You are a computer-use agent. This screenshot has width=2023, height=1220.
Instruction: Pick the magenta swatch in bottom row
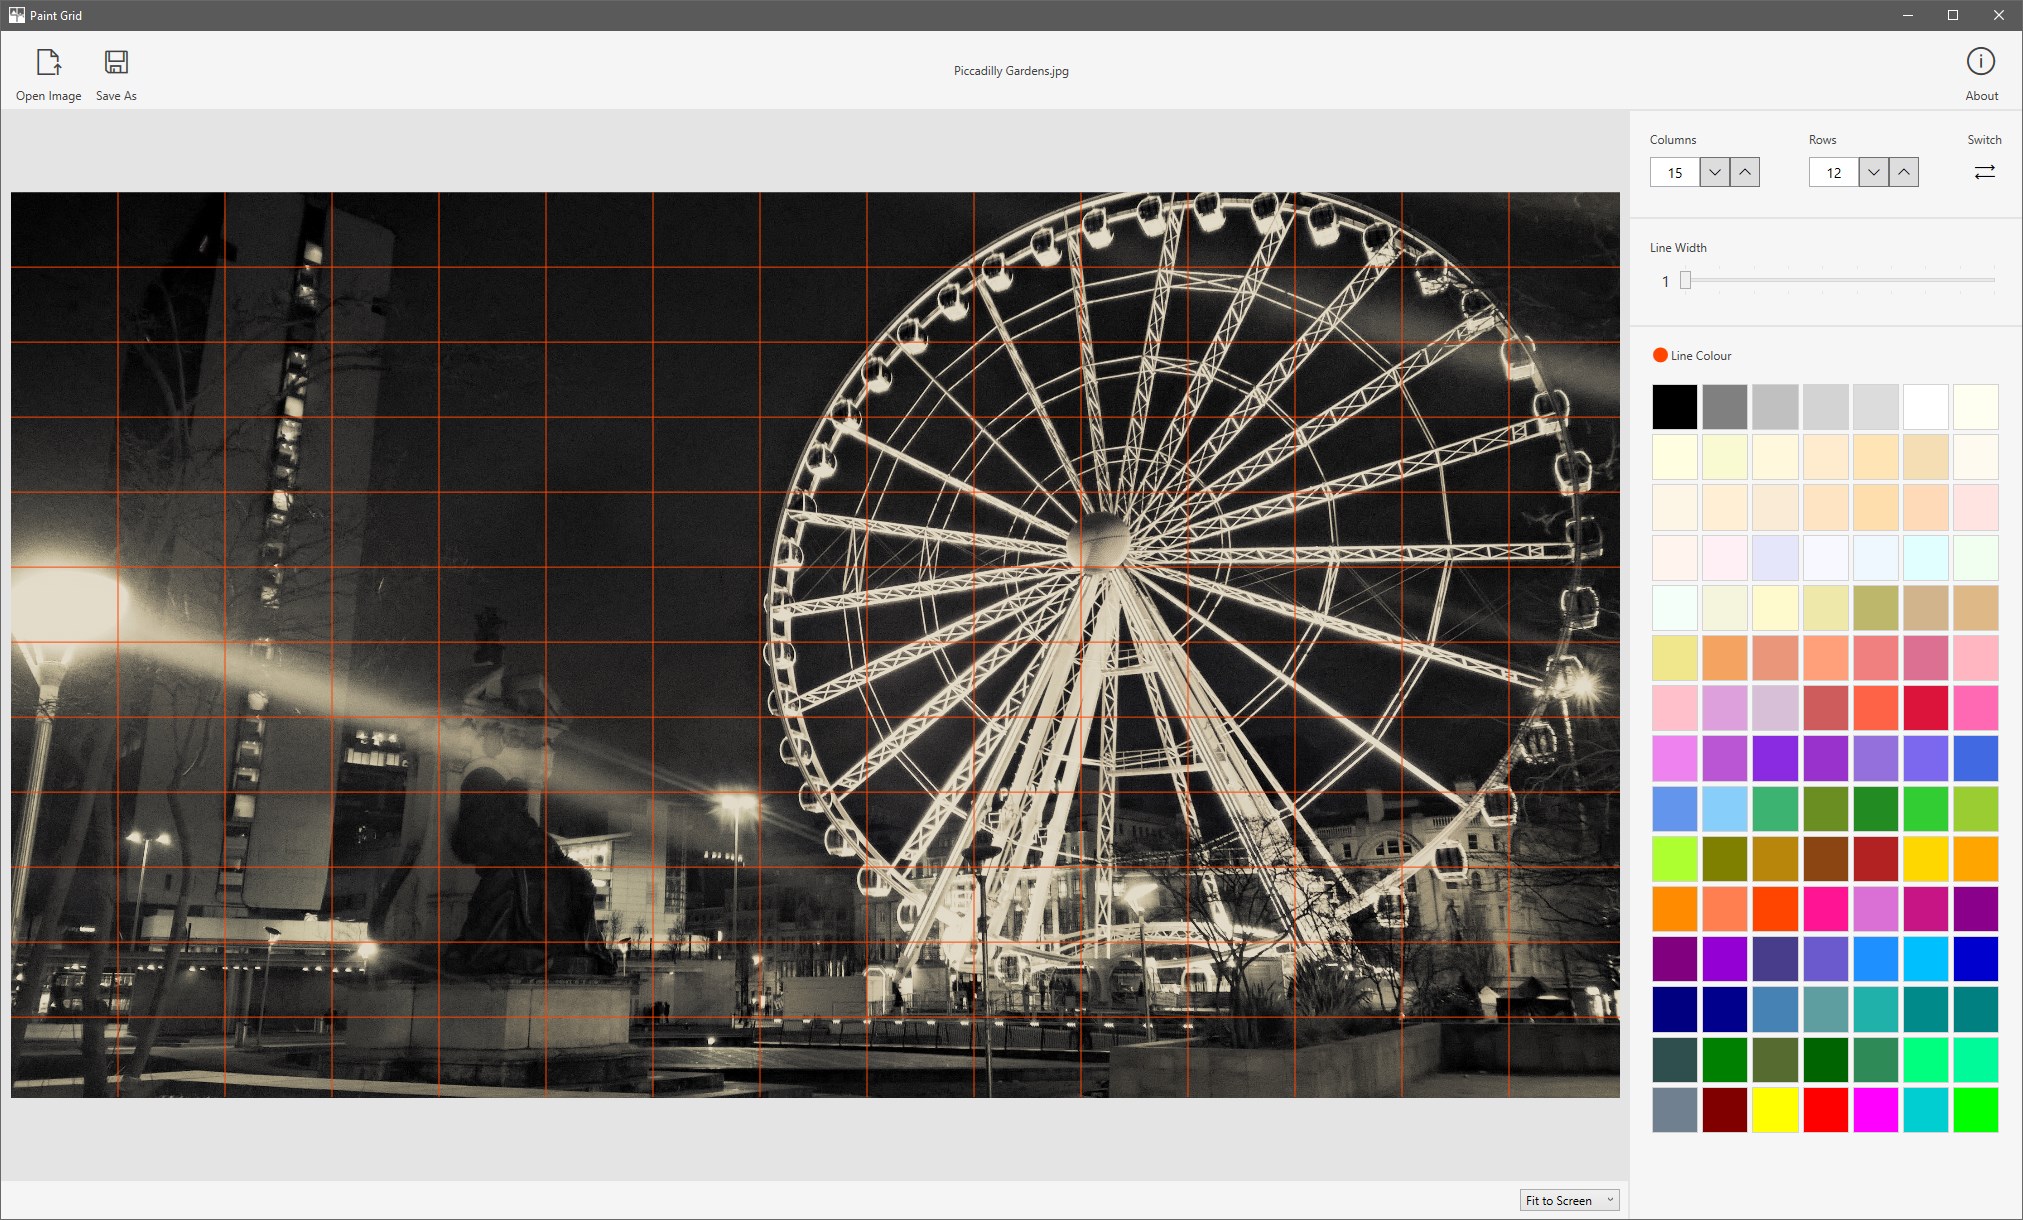[1875, 1110]
